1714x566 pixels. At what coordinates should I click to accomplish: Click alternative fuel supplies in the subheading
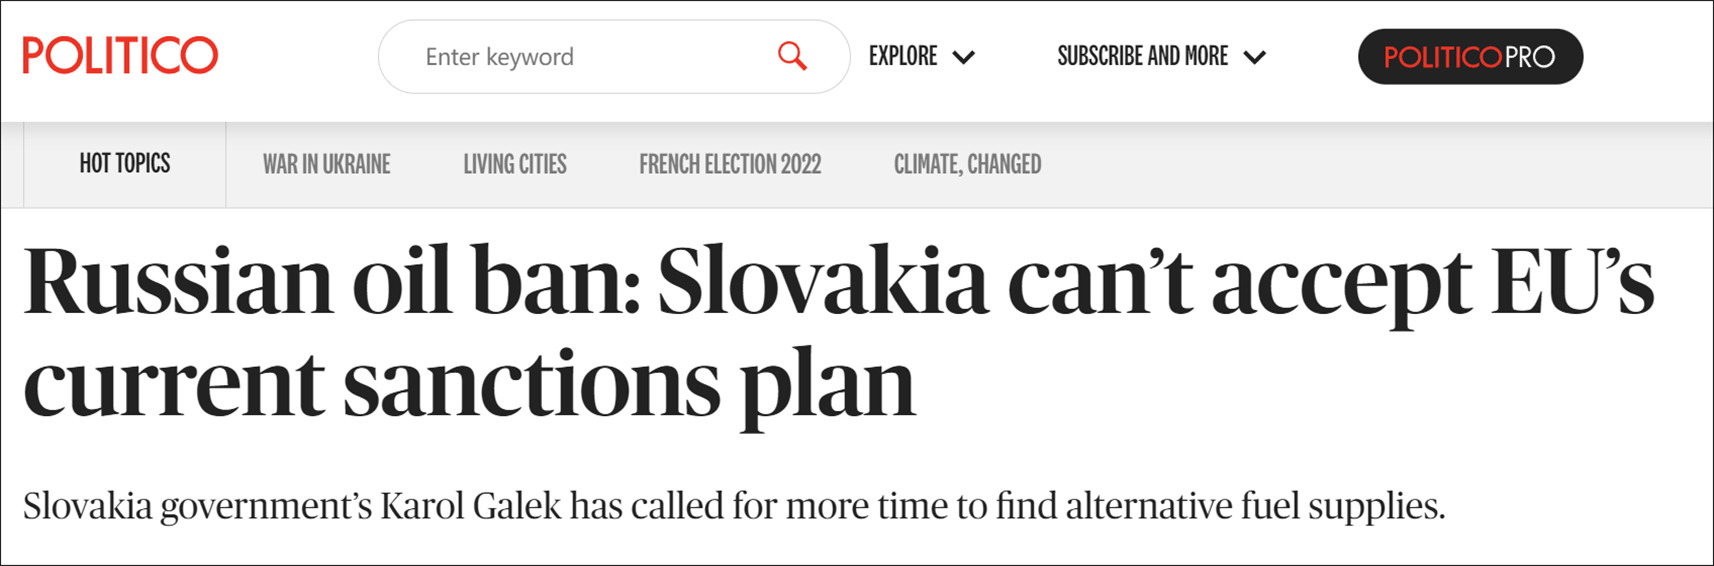[1255, 507]
